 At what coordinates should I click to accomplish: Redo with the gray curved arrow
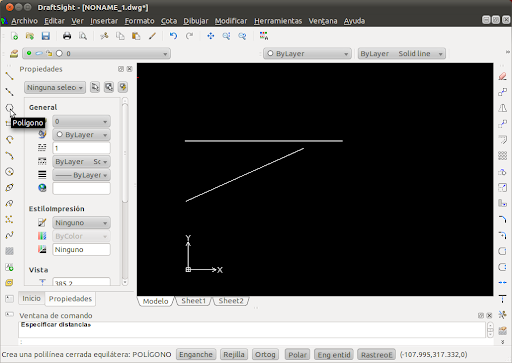(x=189, y=36)
